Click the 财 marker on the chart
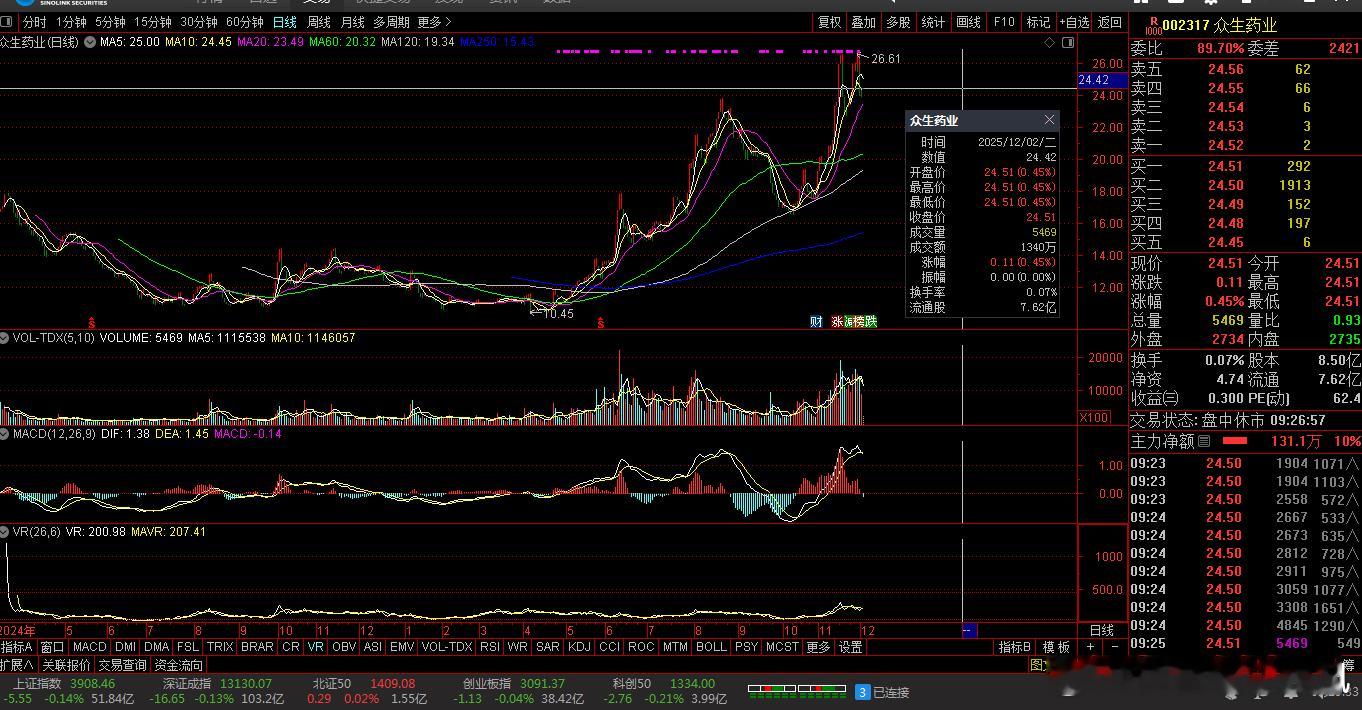Screen dimensions: 1362x710 point(816,321)
